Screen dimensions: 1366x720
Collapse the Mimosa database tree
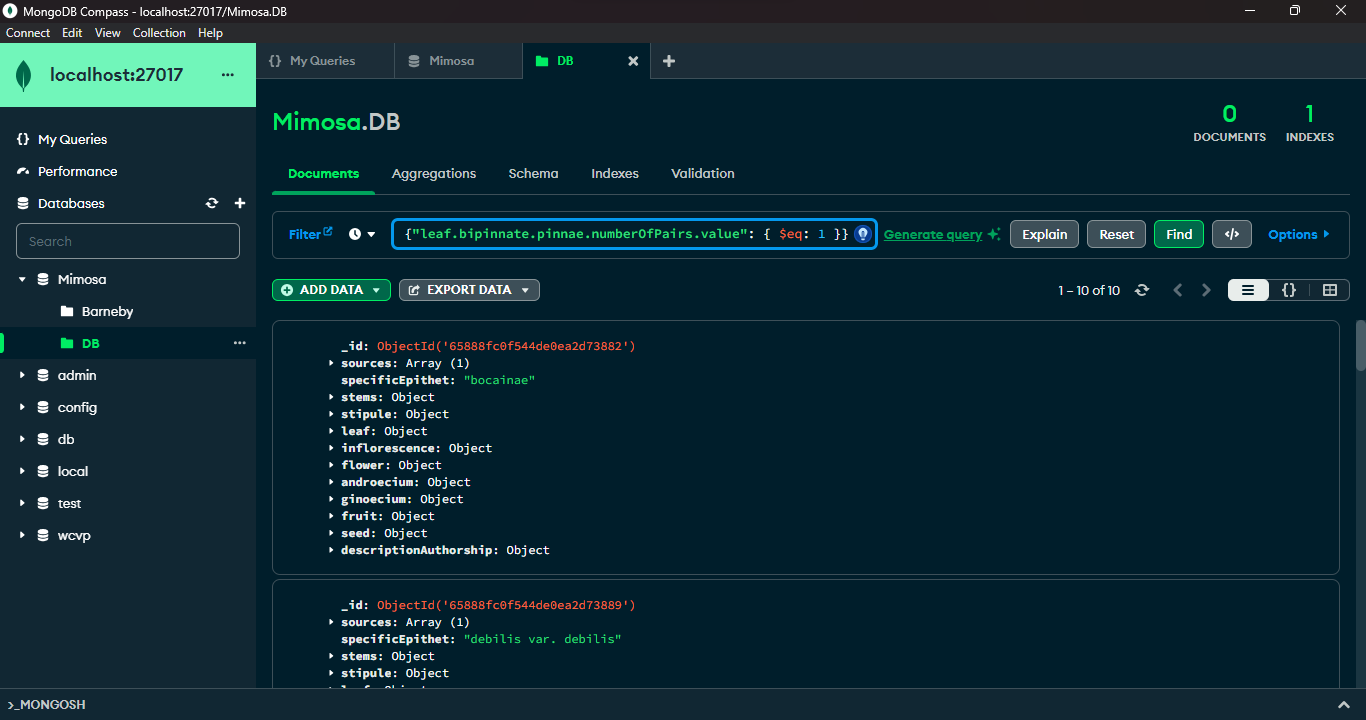coord(22,279)
